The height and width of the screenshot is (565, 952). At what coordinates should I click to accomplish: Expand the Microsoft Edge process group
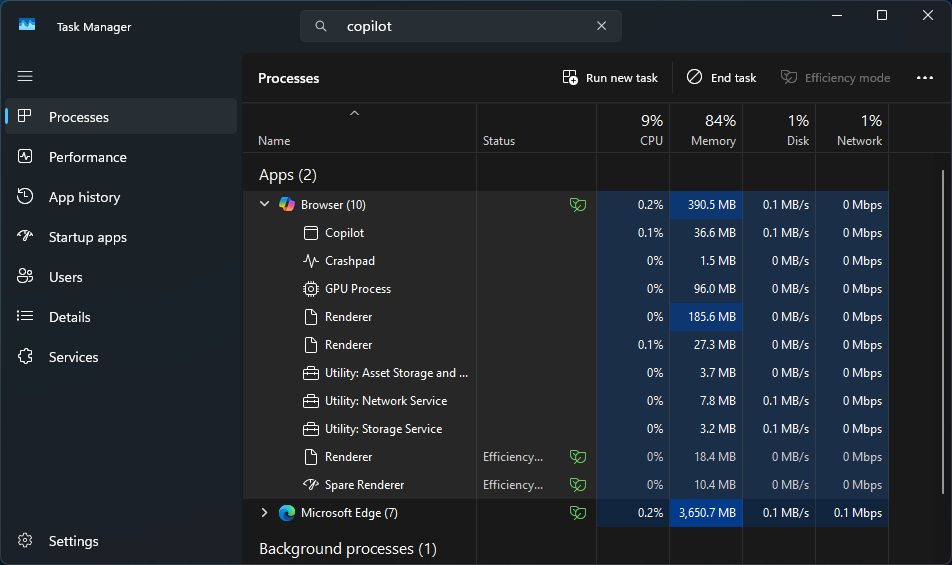264,513
